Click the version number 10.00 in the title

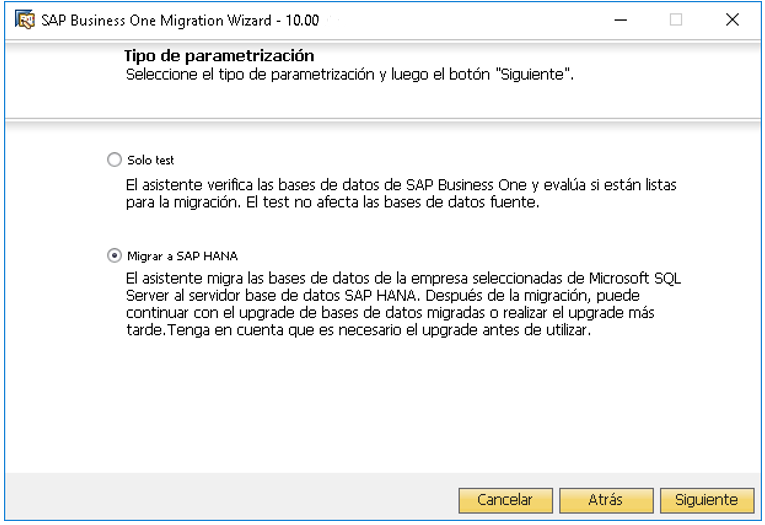[x=302, y=20]
